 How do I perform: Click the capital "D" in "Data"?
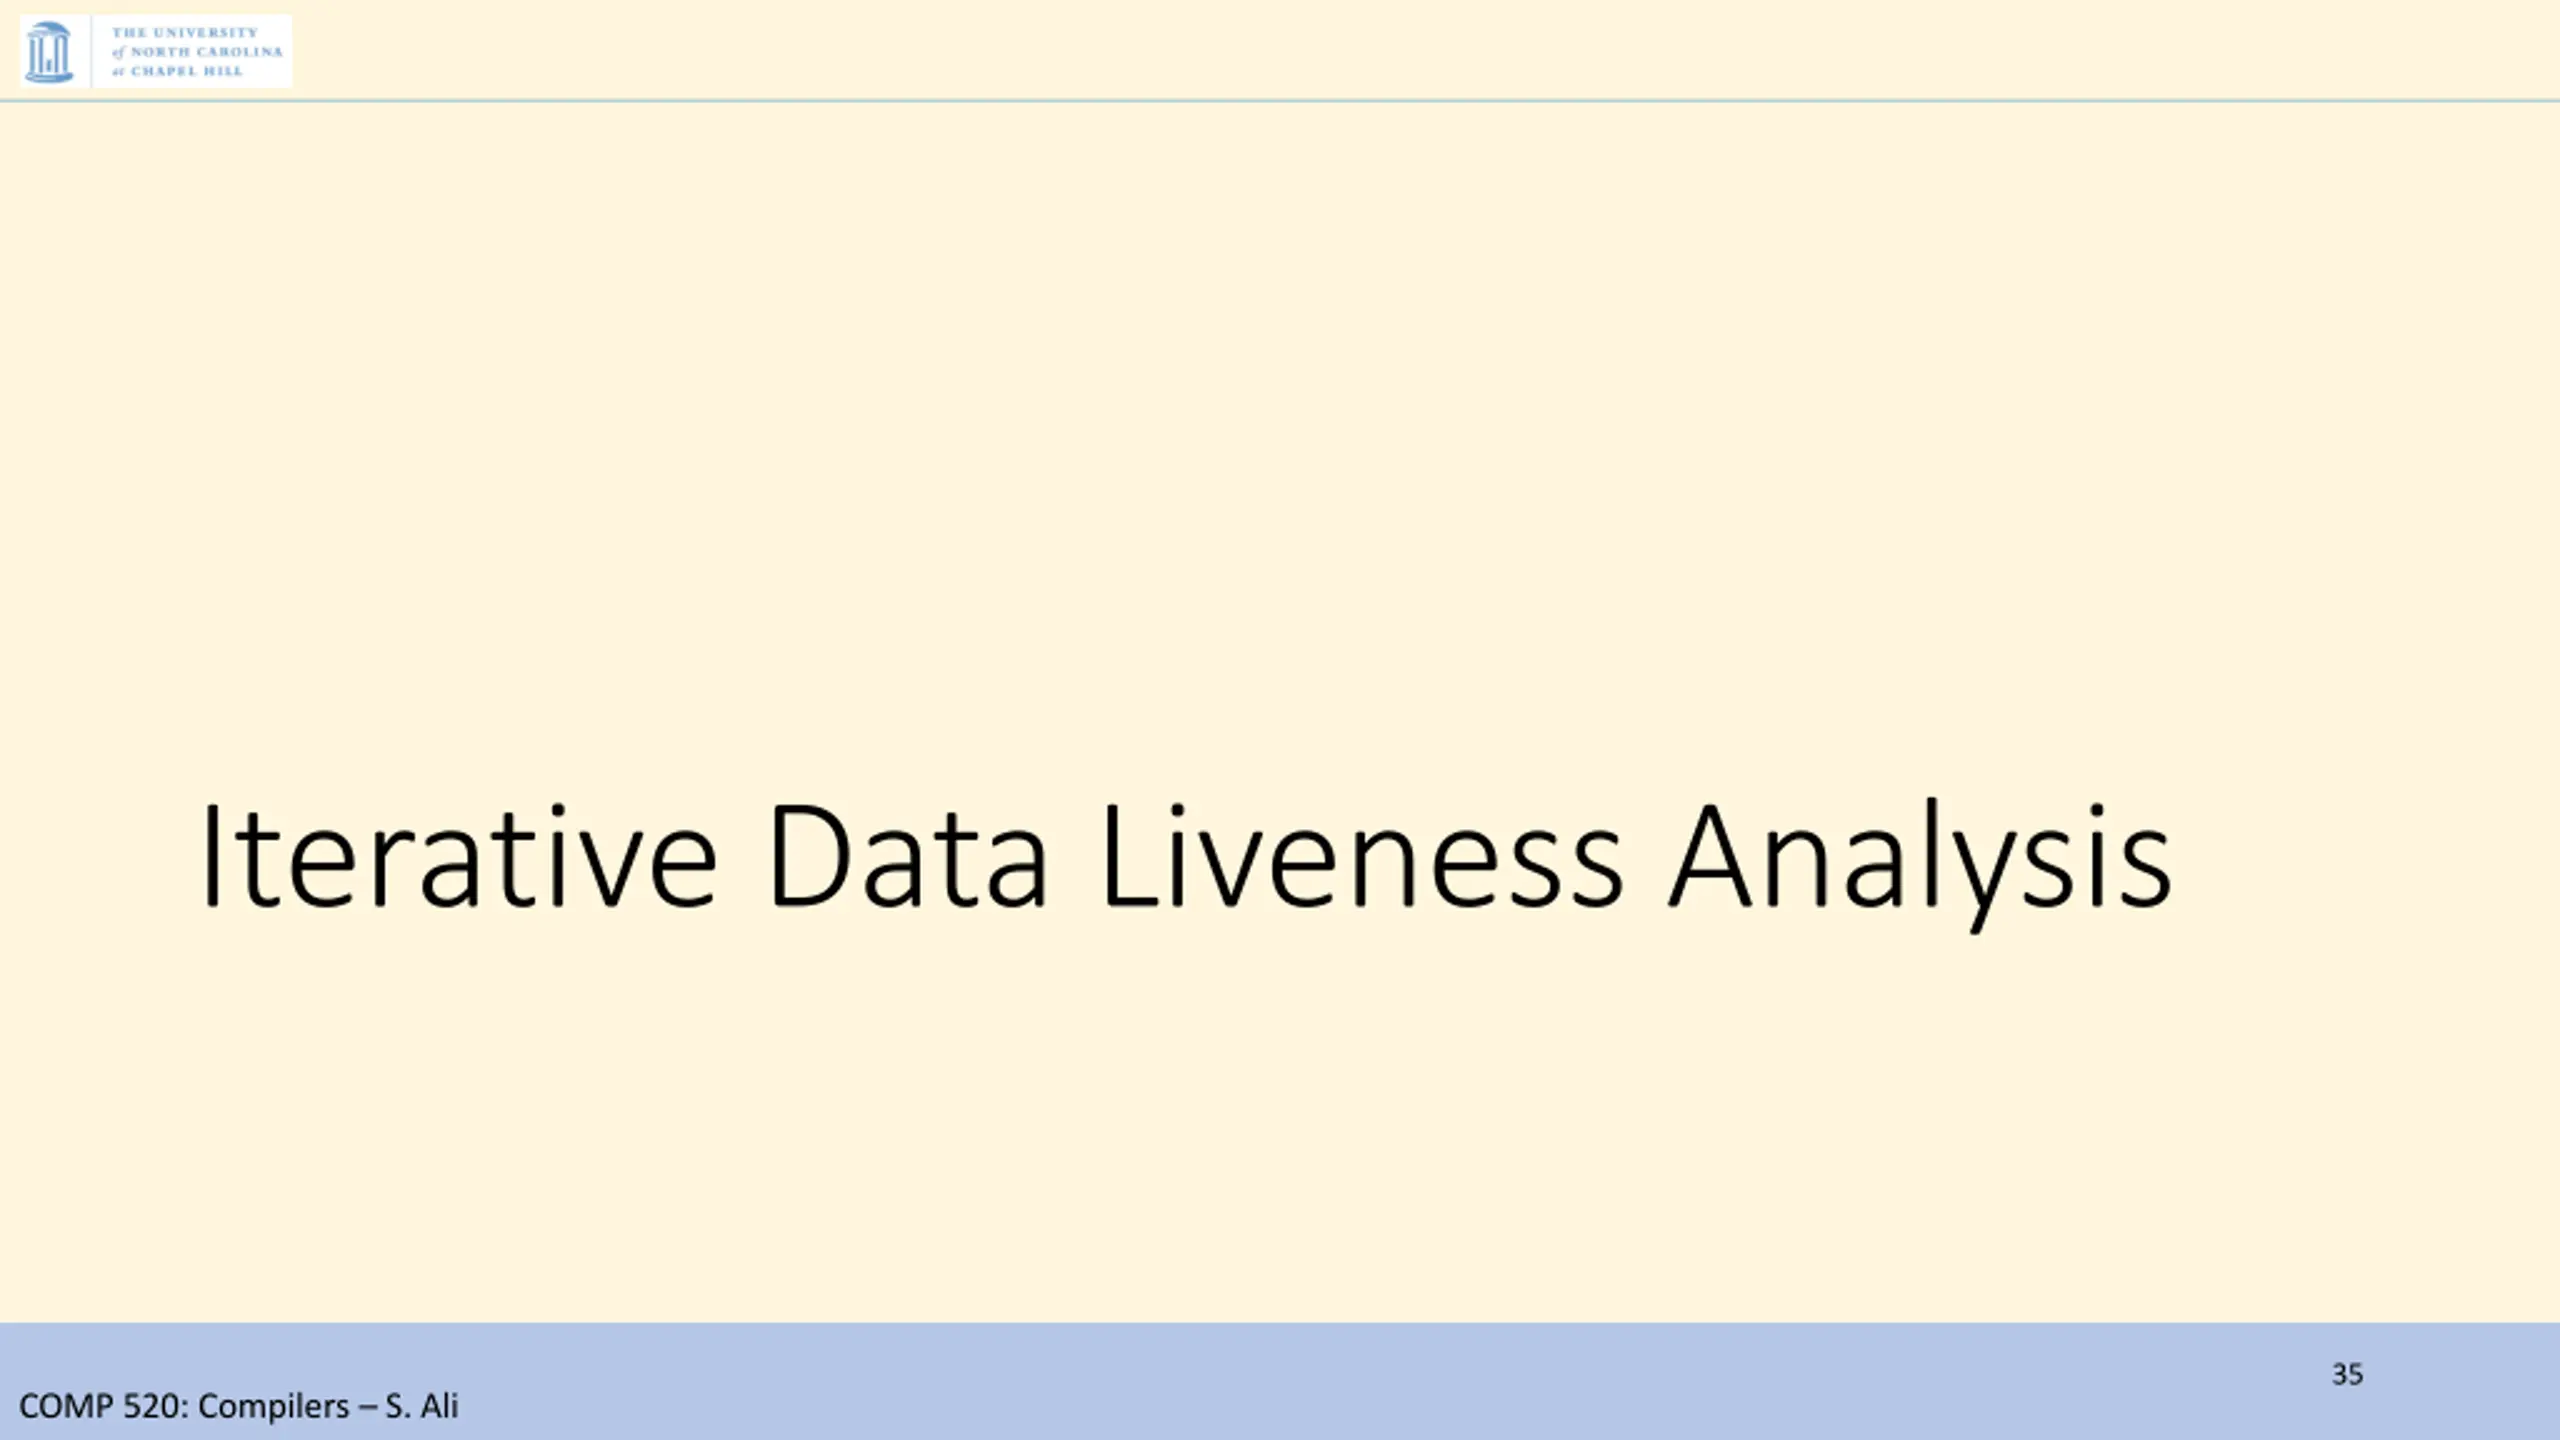coord(806,856)
